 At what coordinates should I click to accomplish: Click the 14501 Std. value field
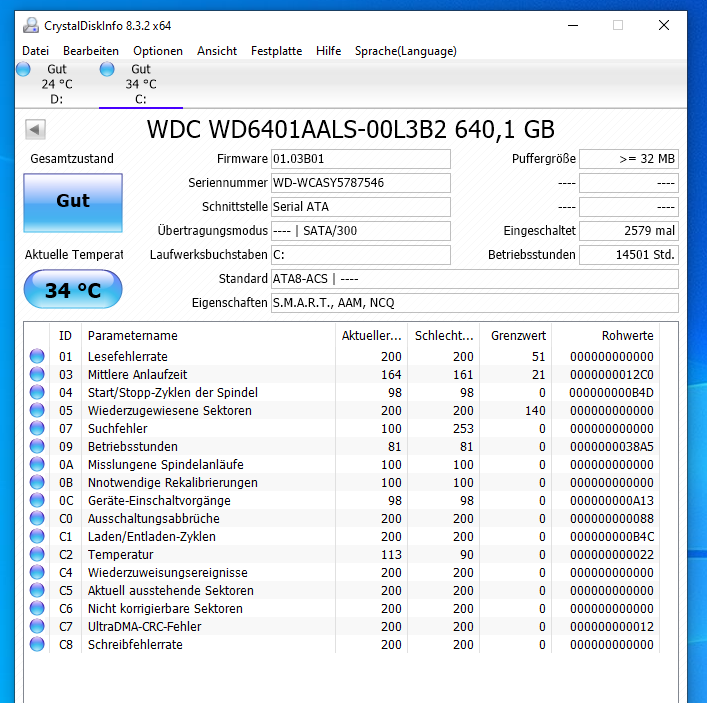629,255
